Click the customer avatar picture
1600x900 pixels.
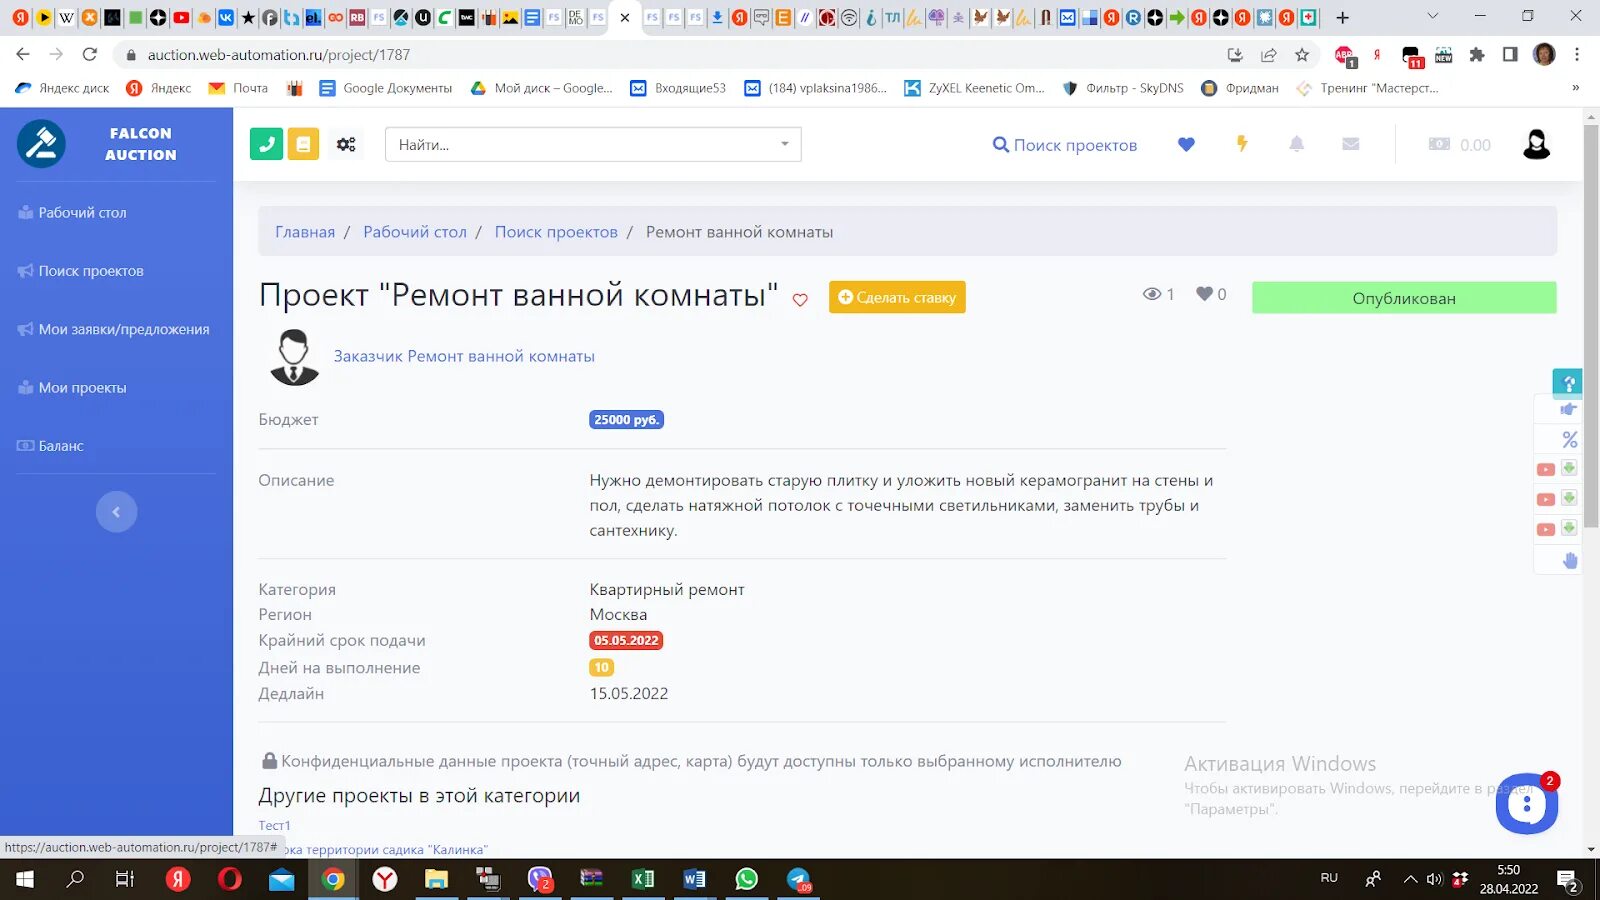point(294,357)
